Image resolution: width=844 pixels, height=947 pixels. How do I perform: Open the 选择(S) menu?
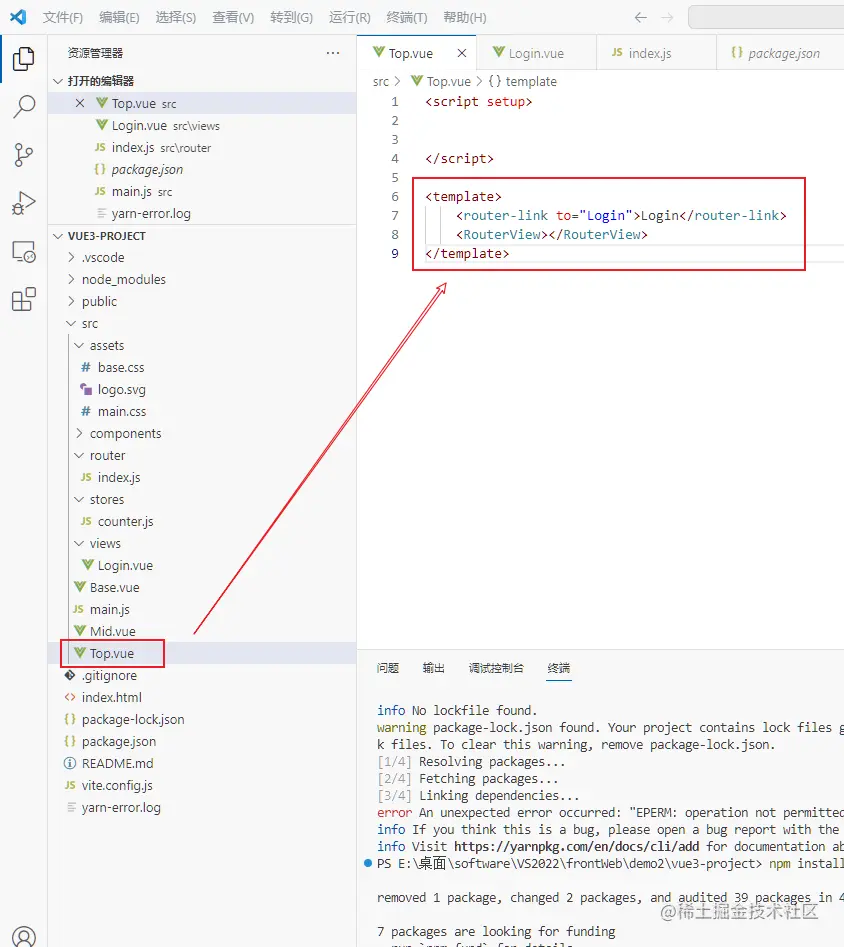(176, 18)
